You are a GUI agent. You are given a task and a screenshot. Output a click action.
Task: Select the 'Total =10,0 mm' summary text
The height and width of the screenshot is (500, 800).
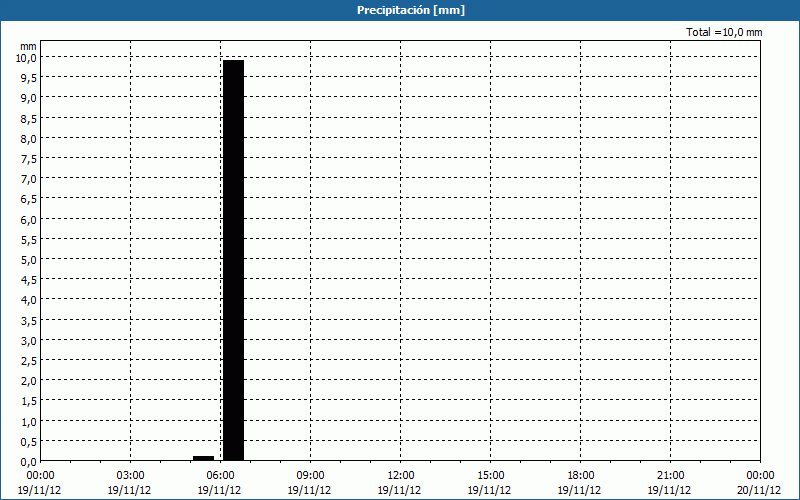point(724,32)
